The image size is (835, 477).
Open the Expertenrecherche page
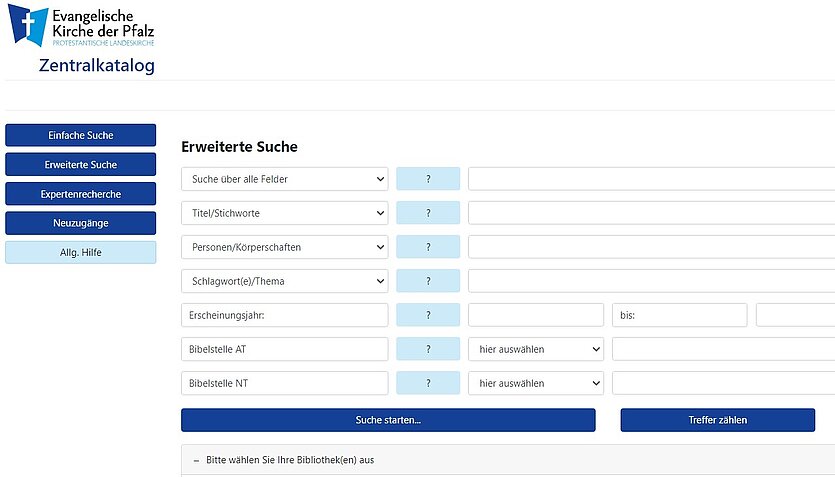coord(80,194)
